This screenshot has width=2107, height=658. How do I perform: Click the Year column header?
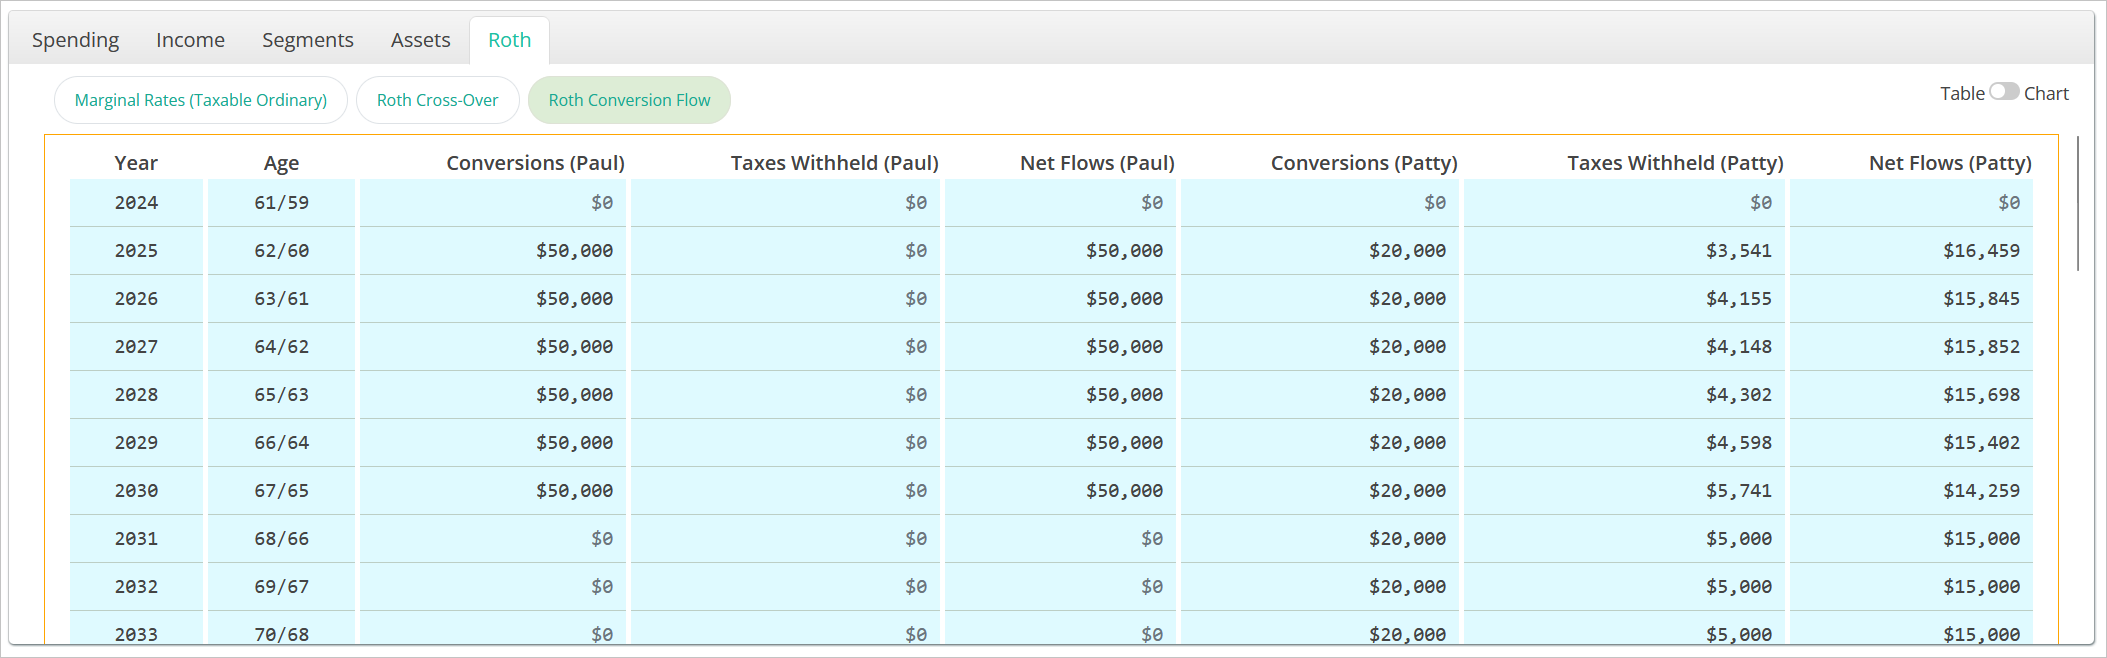point(136,163)
